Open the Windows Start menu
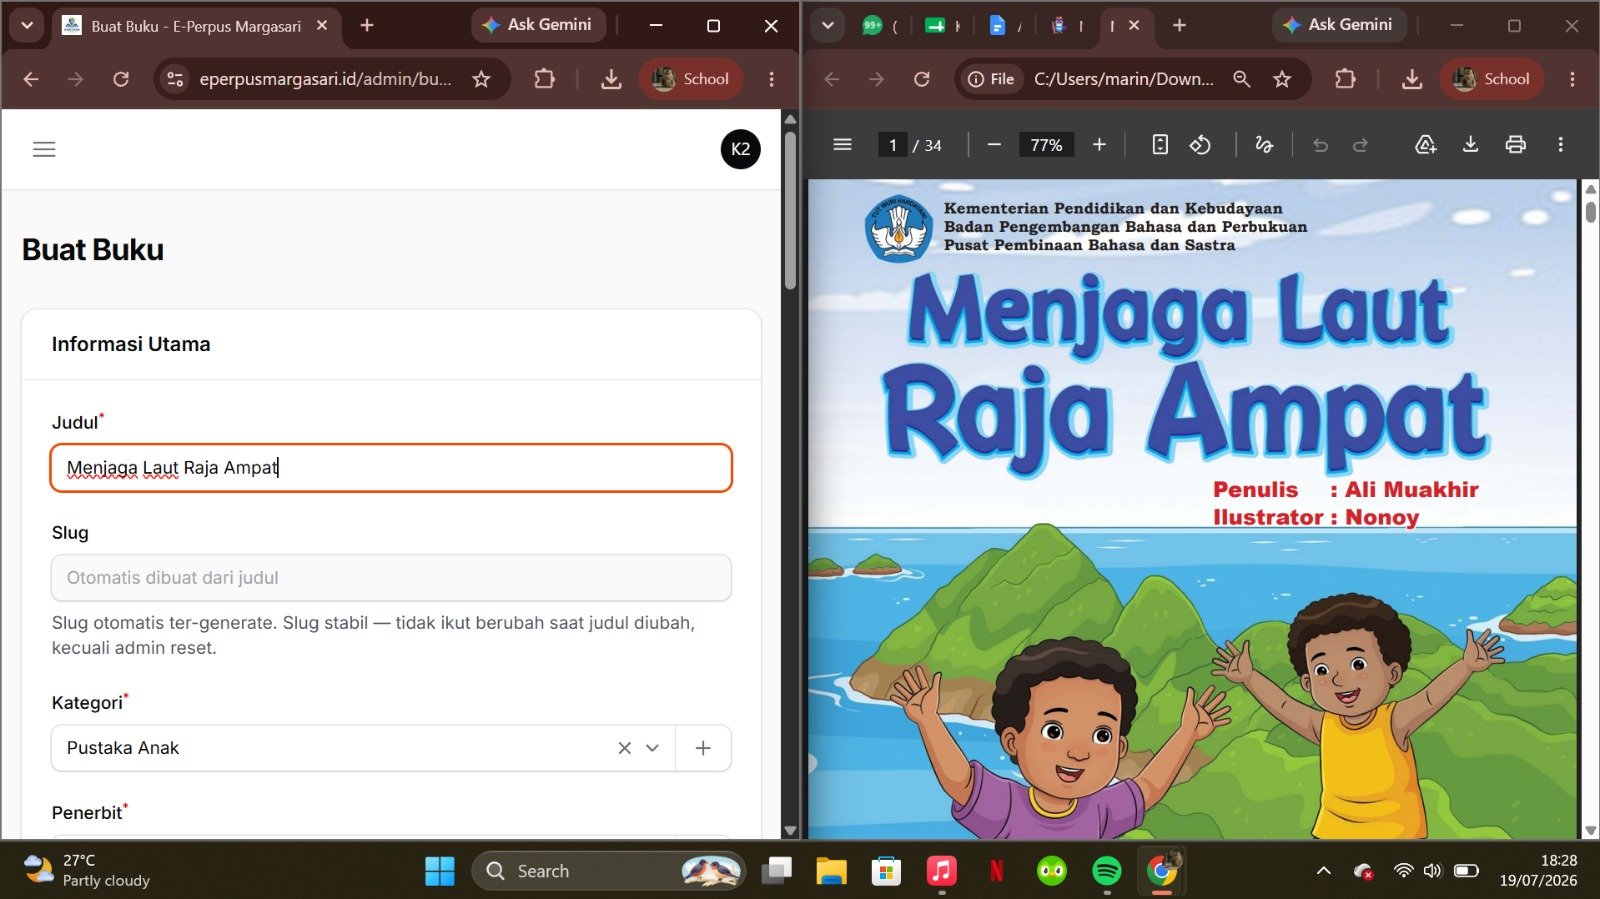Screen dimensions: 1600x899 [x=439, y=871]
